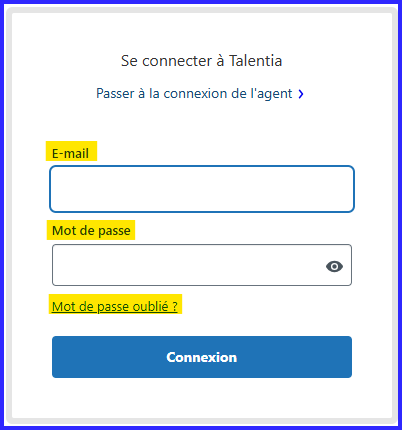The width and height of the screenshot is (402, 430).
Task: Show password using the eye icon
Action: tap(334, 266)
